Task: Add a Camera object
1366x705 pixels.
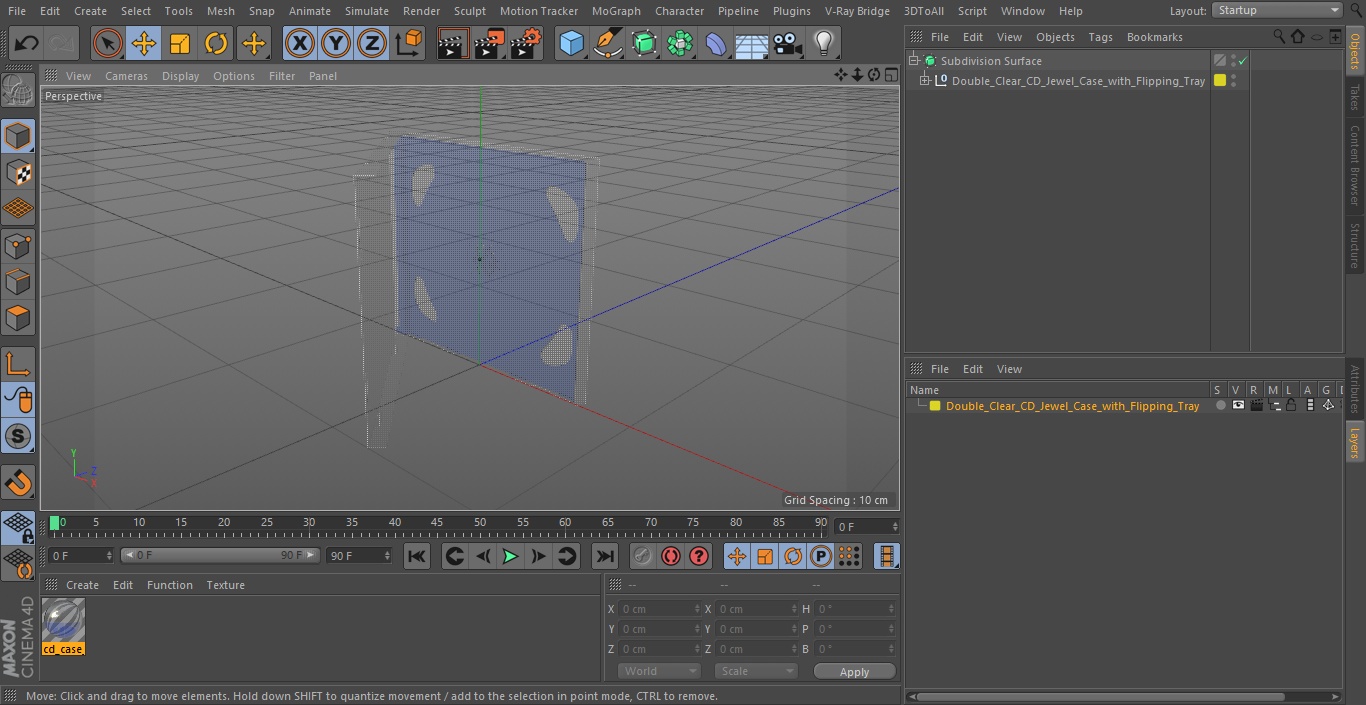Action: (788, 43)
